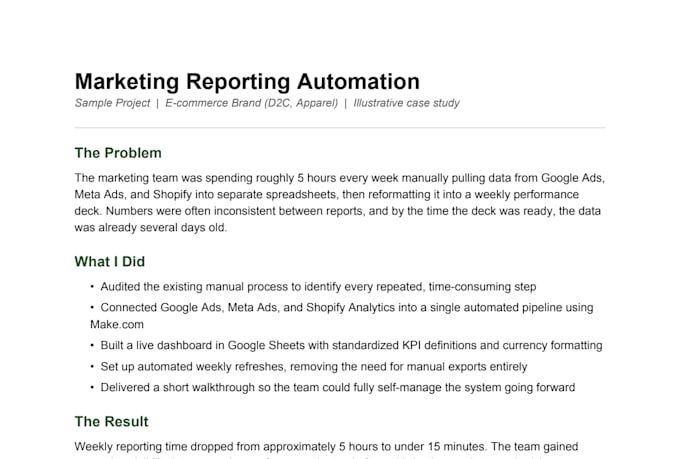Click the 'Make.com' text
The width and height of the screenshot is (680, 459).
pyautogui.click(x=117, y=325)
